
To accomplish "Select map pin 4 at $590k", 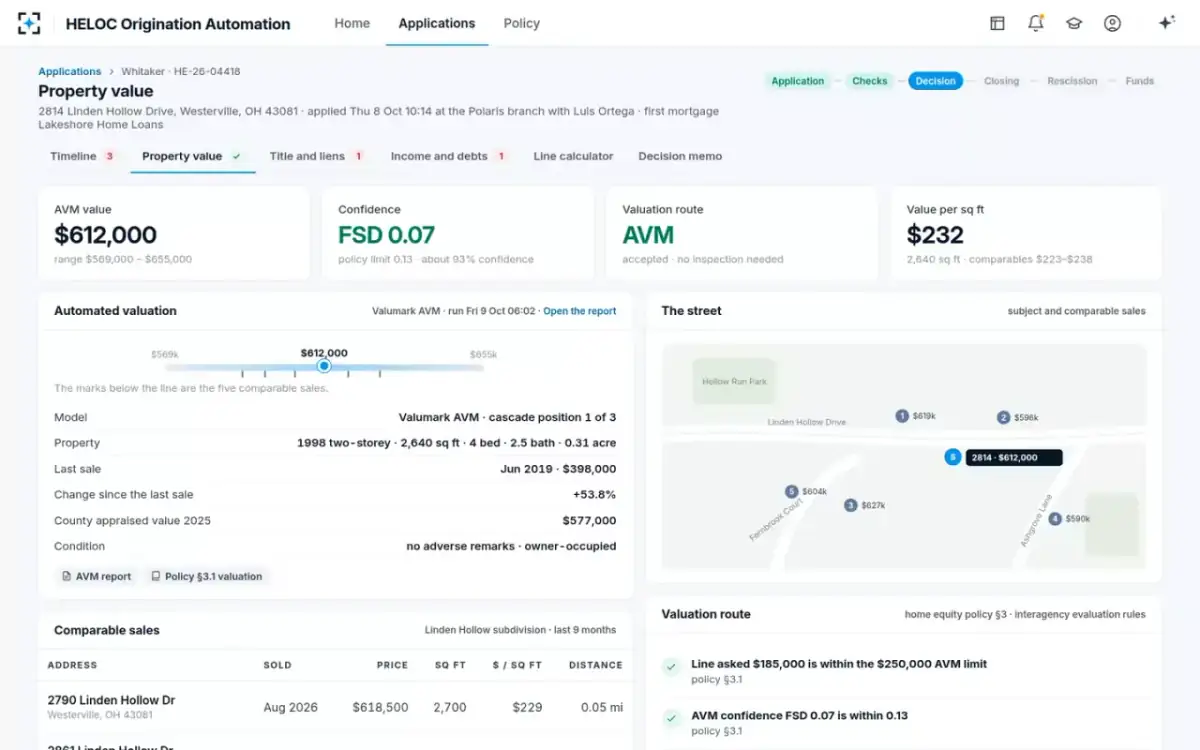I will (x=1055, y=519).
